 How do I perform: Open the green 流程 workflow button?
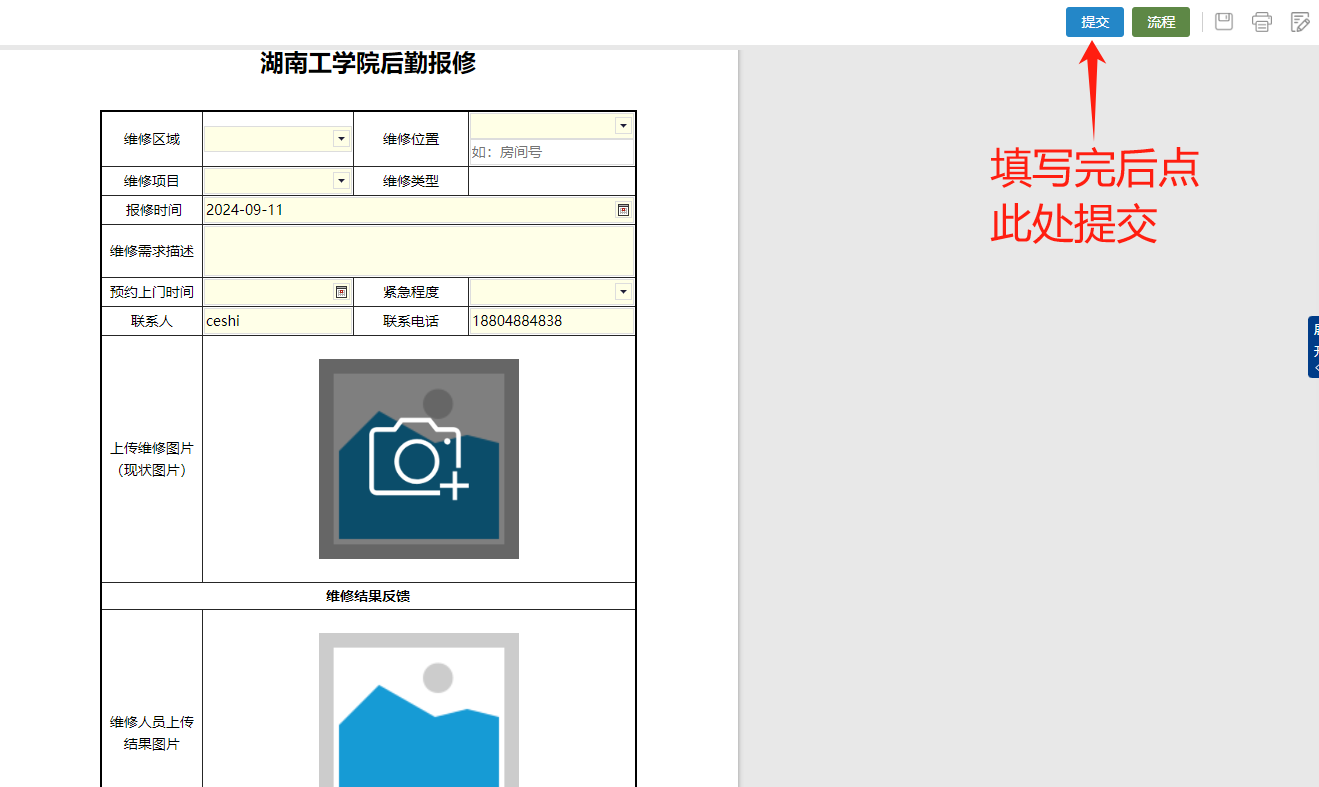point(1161,22)
